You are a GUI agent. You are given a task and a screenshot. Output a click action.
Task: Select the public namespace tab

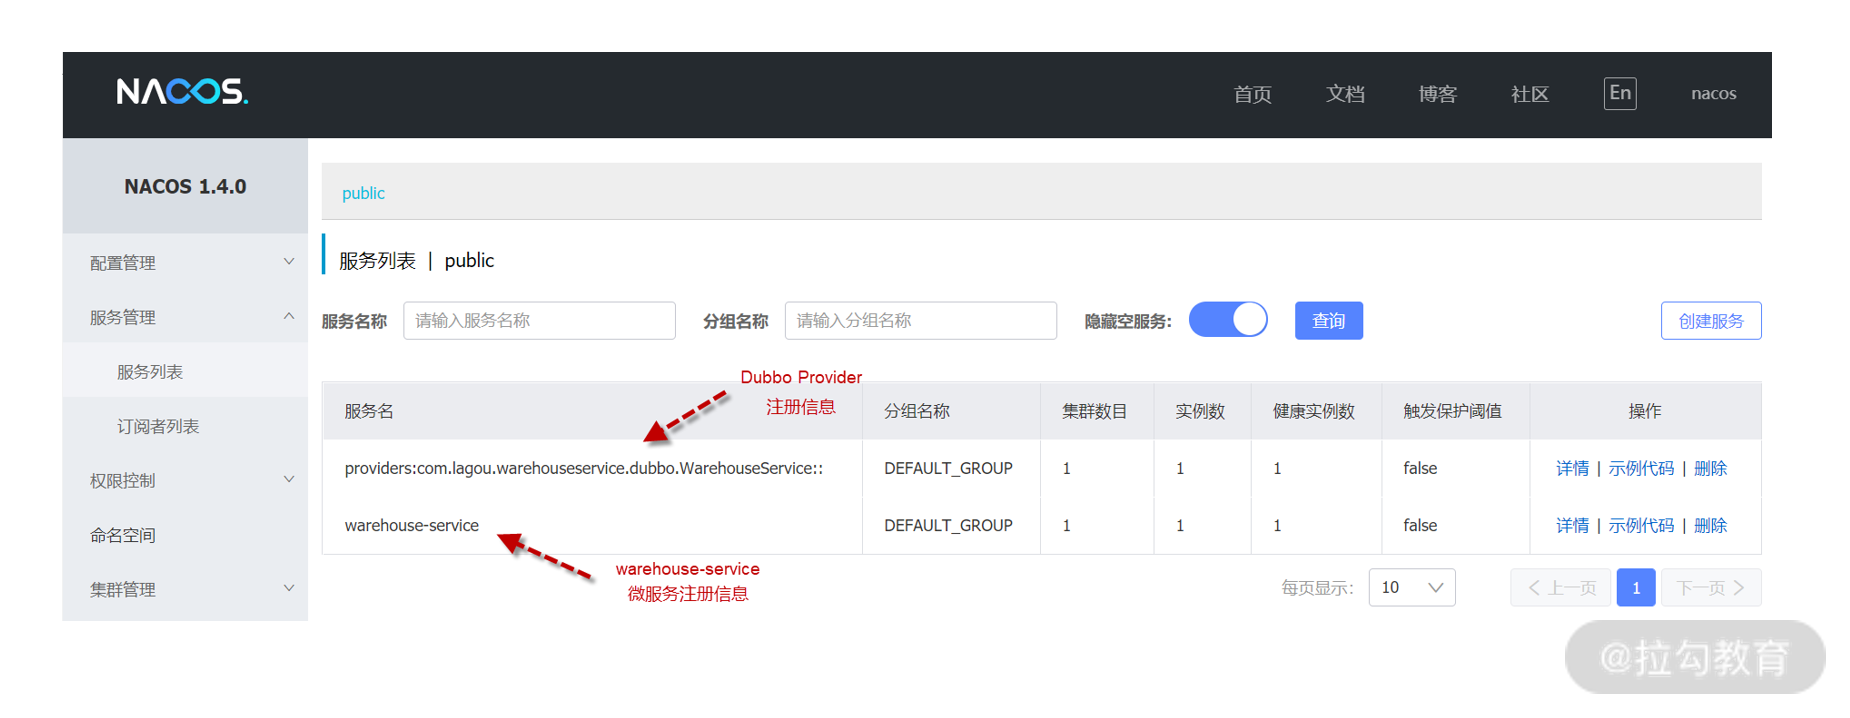pos(363,193)
